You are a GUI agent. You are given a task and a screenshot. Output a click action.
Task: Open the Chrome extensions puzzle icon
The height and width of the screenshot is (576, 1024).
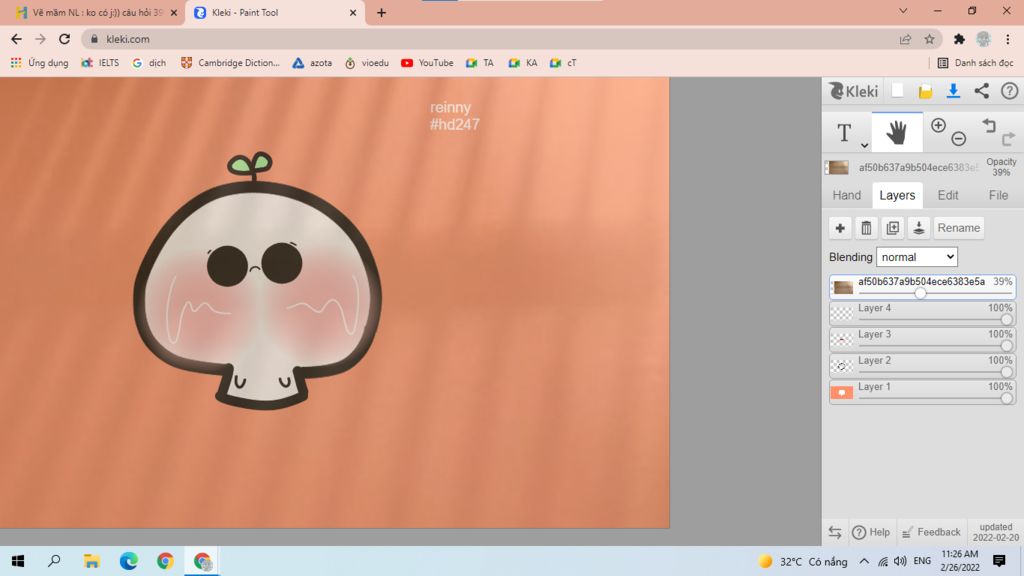[x=959, y=39]
